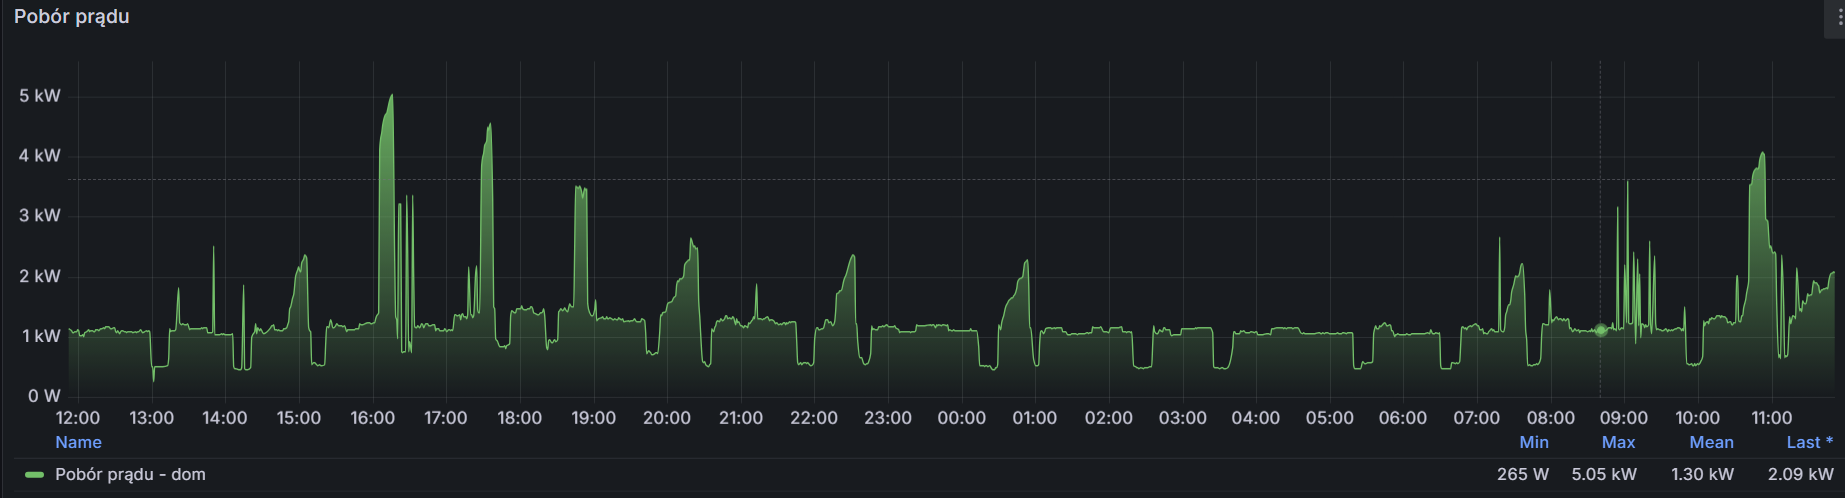Click the 5.05 kW maximum value

(x=1603, y=474)
